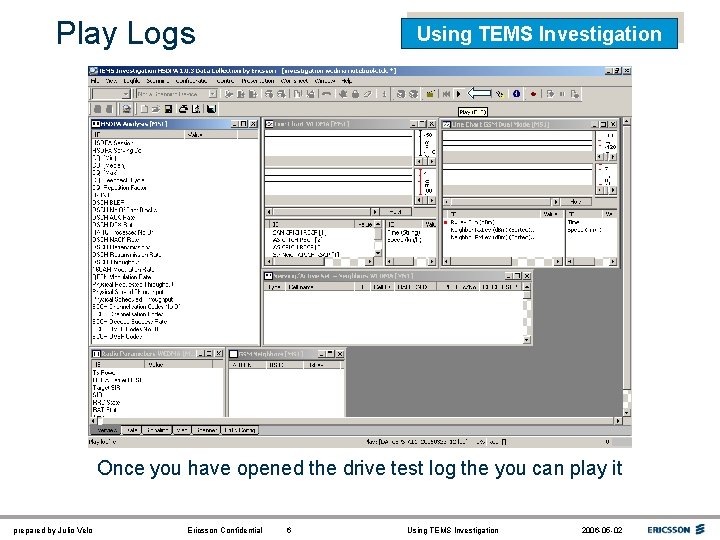Screen dimensions: 720x540
Task: Open the File menu
Action: (x=95, y=81)
